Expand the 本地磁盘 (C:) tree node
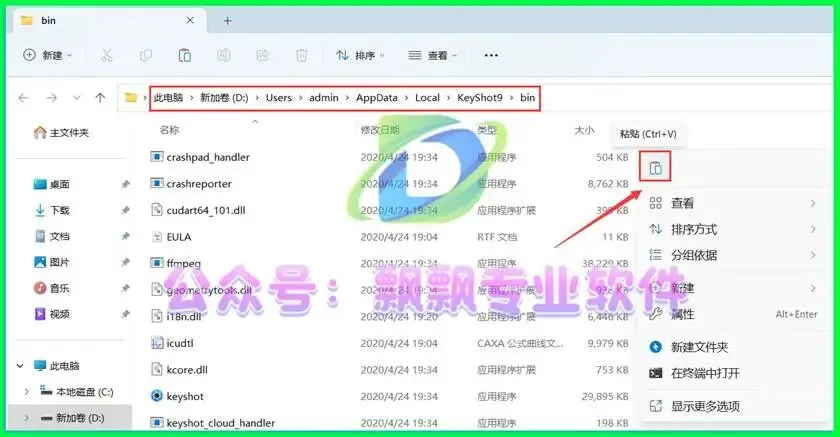This screenshot has width=840, height=437. click(x=26, y=392)
